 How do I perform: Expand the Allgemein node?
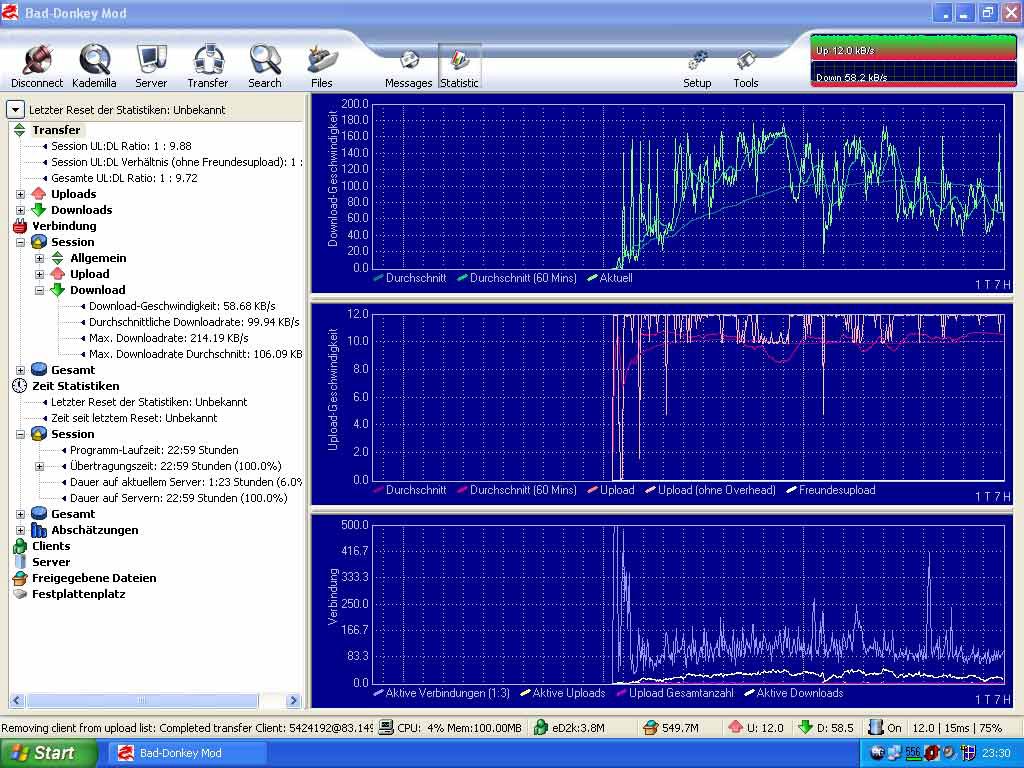pos(39,258)
